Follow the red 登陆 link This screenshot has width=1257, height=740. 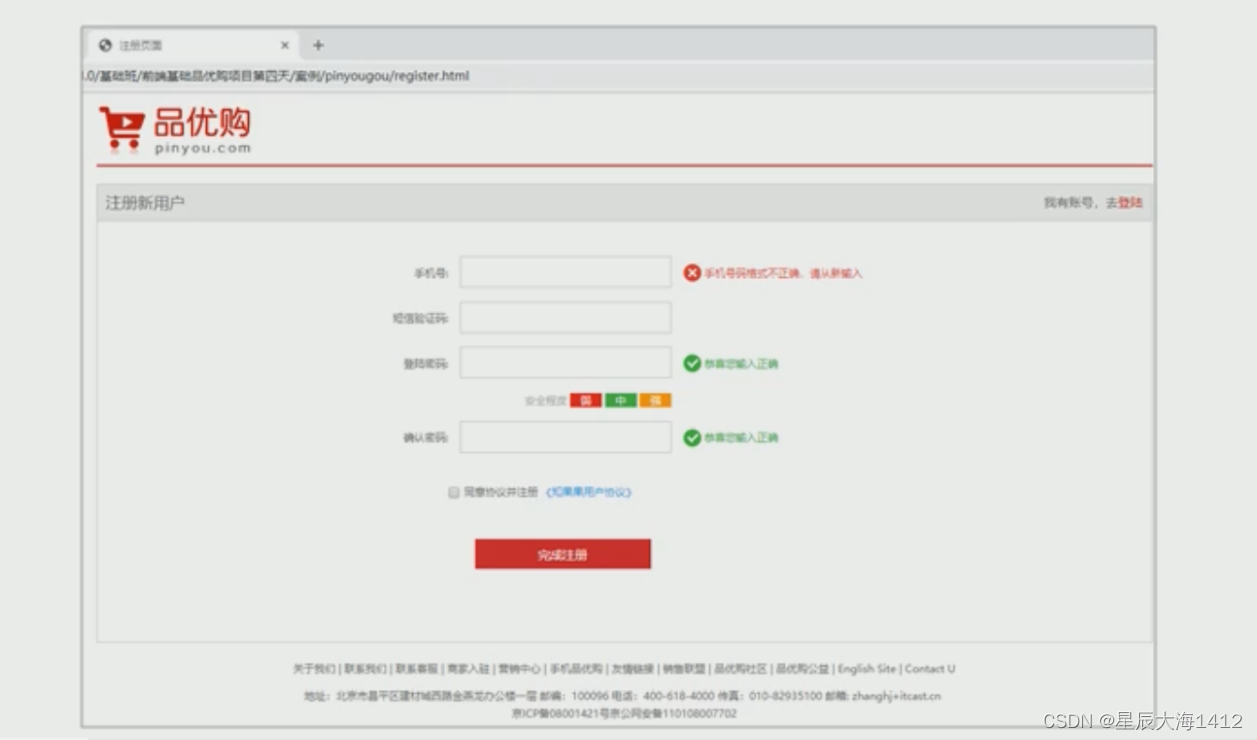point(1130,203)
